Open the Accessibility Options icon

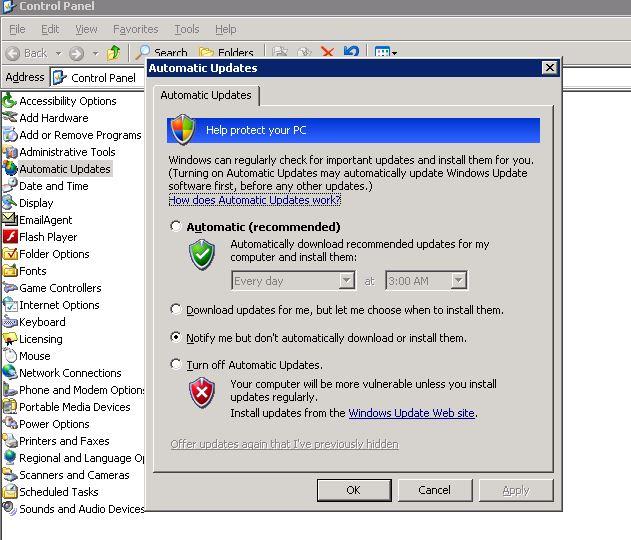pos(9,101)
